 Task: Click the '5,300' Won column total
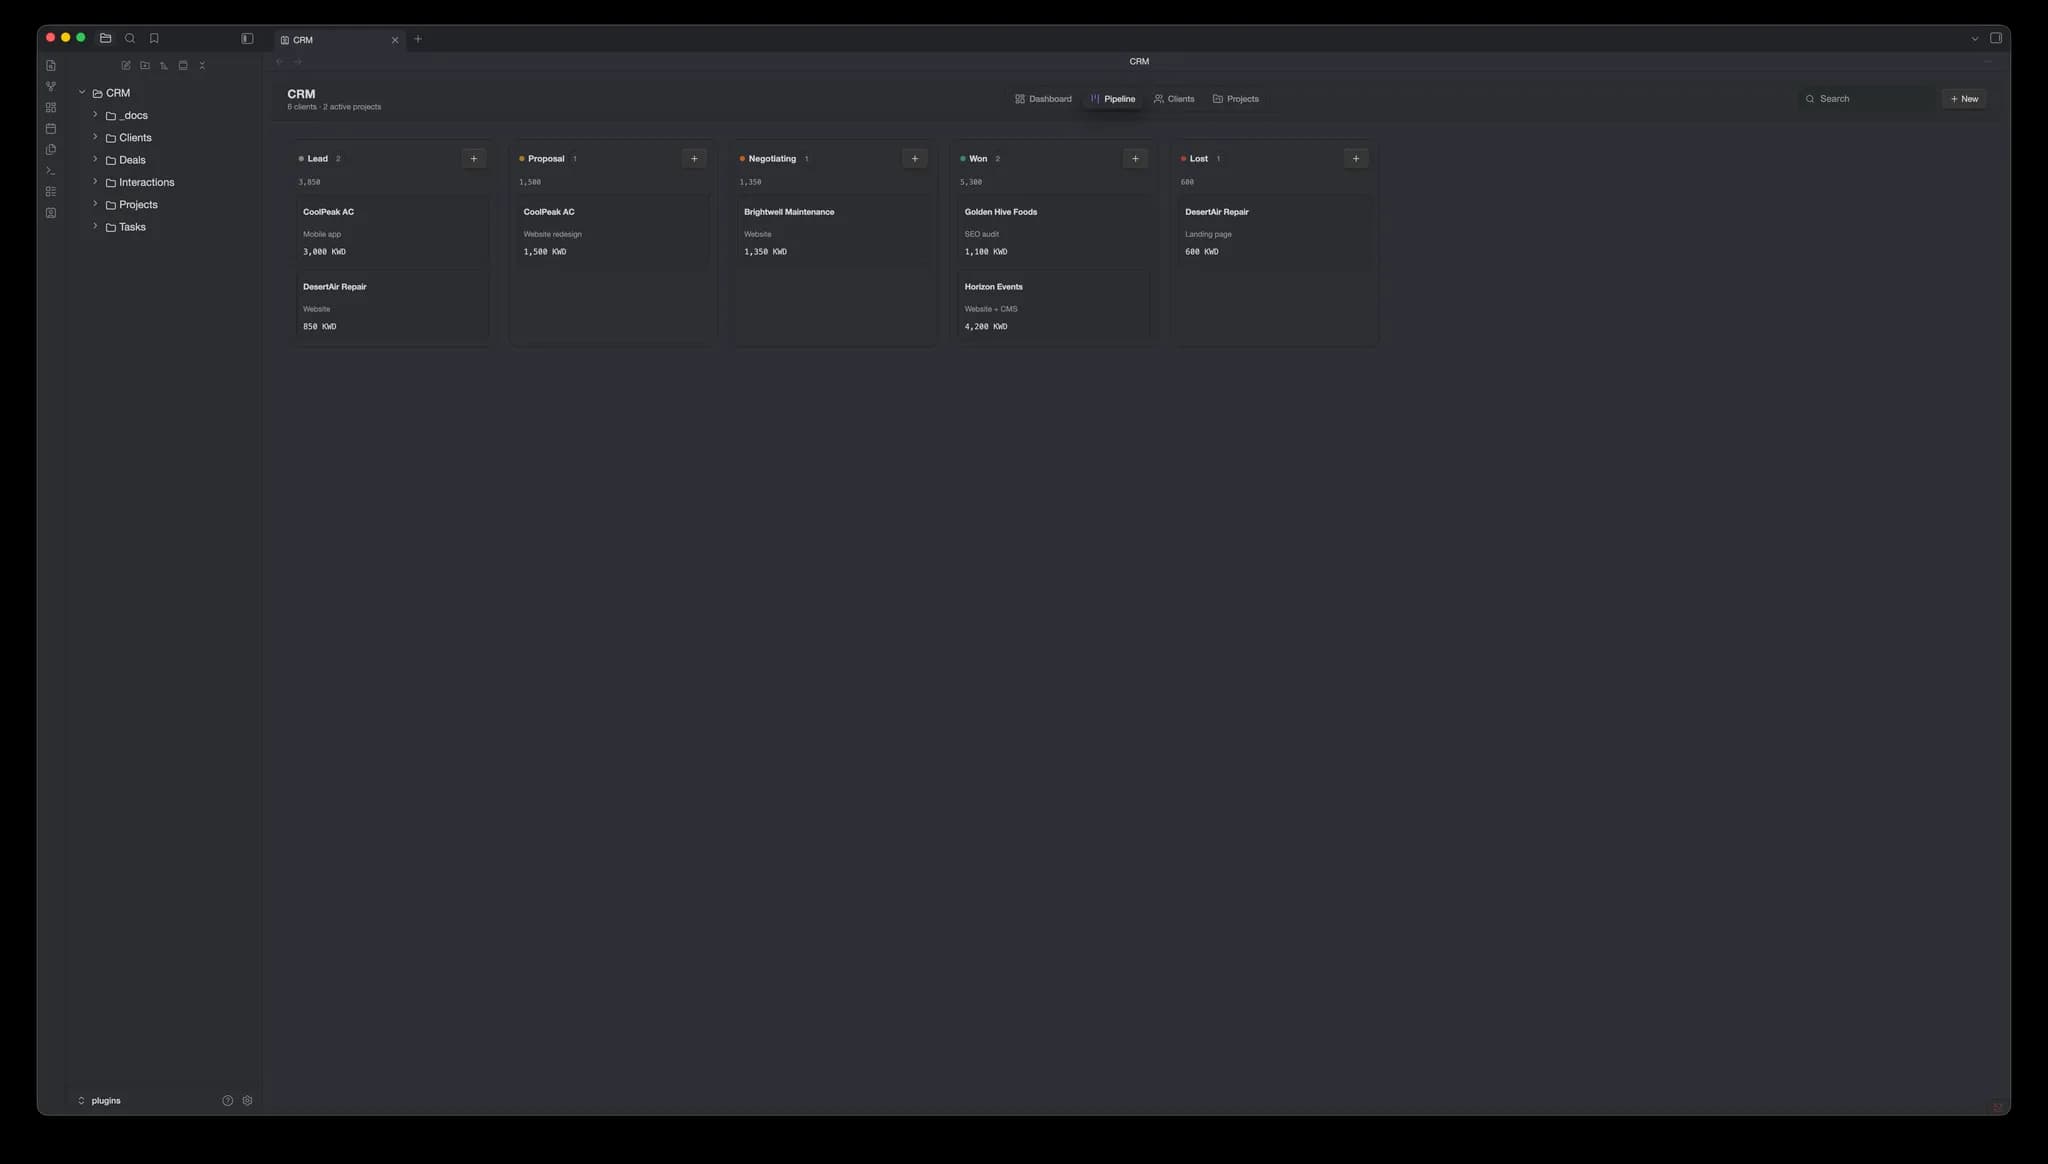pos(970,182)
